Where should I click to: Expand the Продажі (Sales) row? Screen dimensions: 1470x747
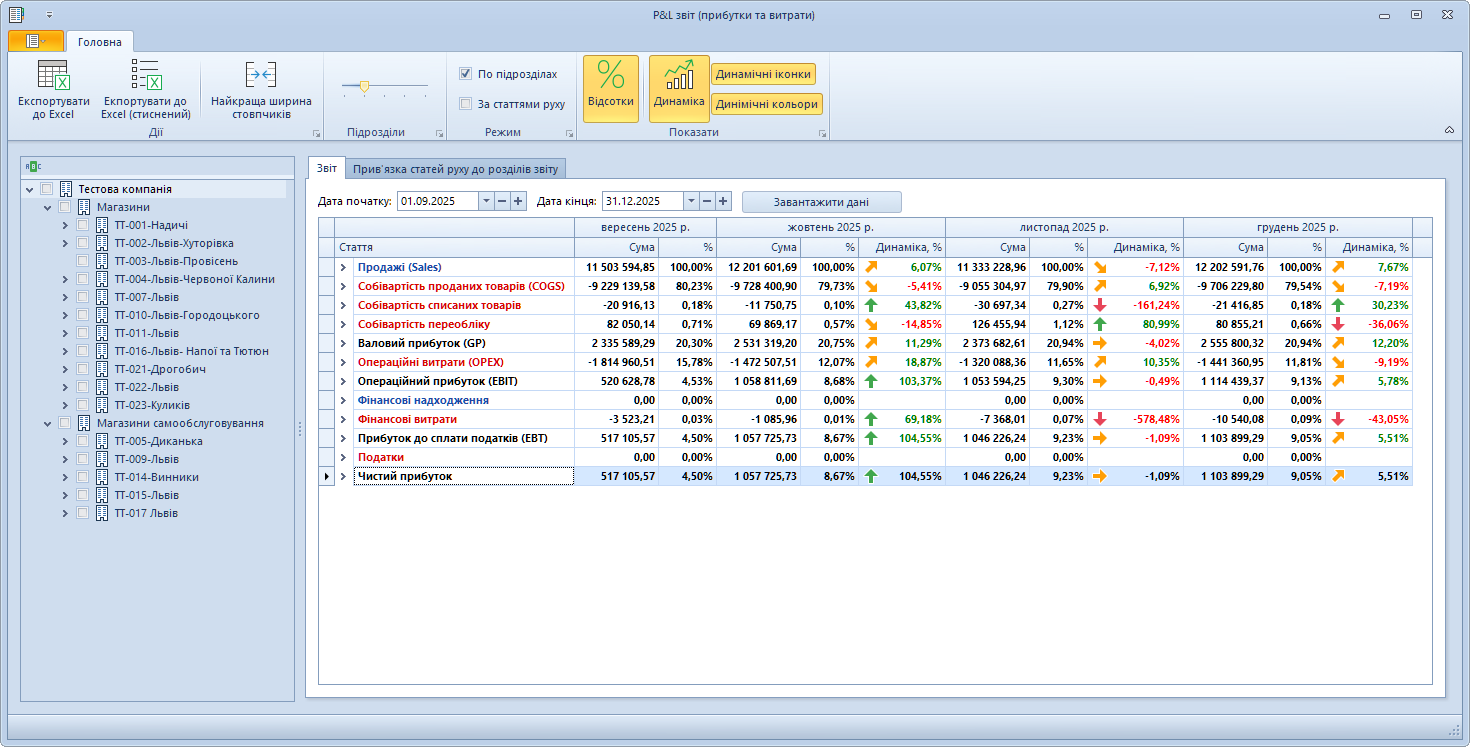[x=343, y=267]
